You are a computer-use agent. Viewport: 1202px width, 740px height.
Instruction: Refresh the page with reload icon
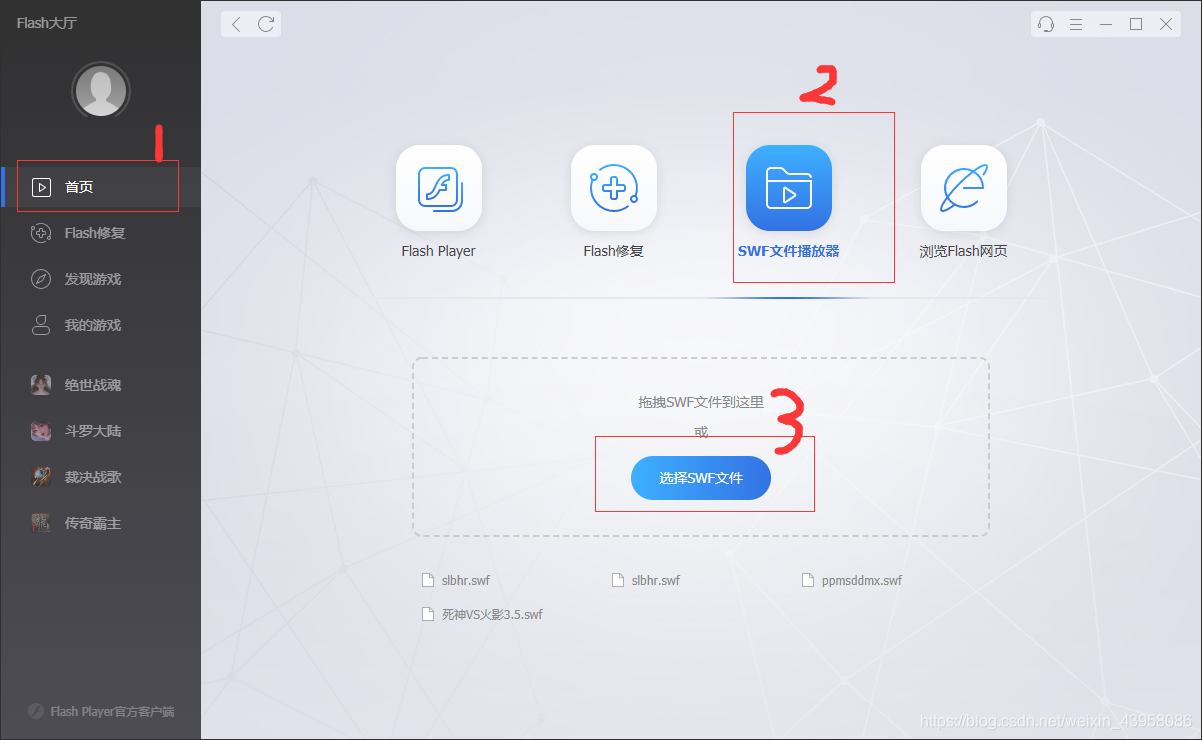(x=266, y=24)
